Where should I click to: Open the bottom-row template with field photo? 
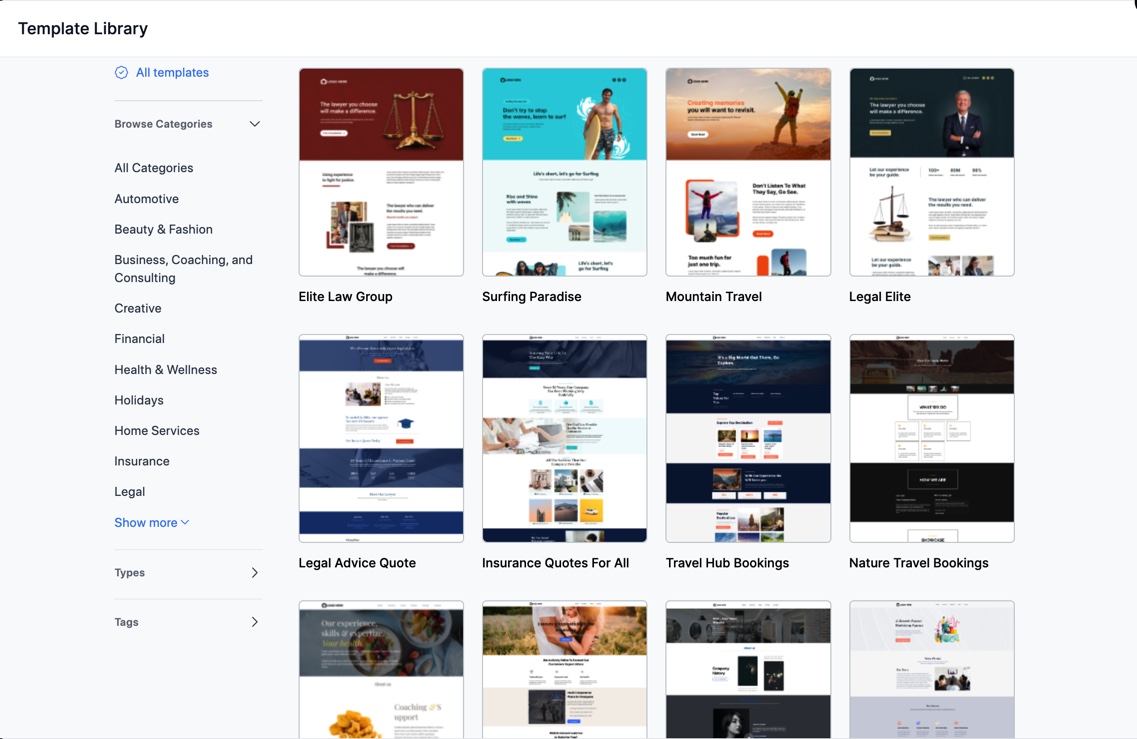coord(564,669)
